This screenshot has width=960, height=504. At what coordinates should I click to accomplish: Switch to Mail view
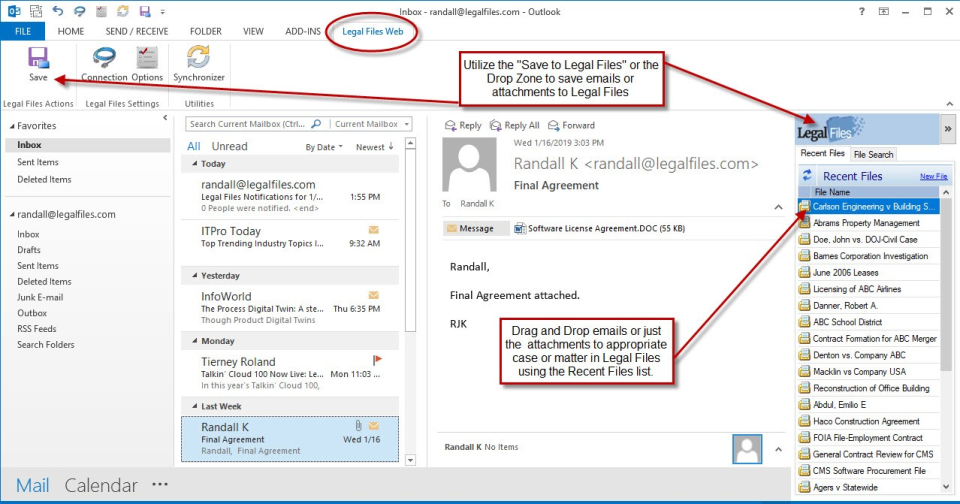click(32, 486)
